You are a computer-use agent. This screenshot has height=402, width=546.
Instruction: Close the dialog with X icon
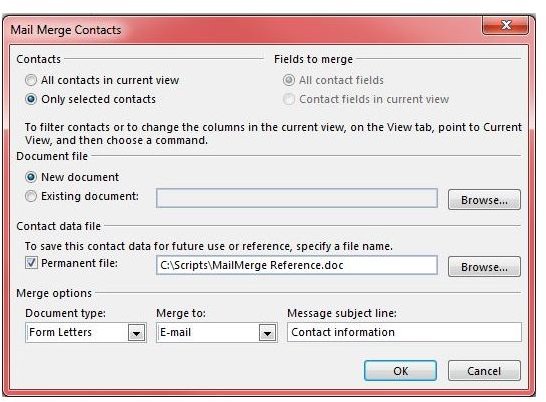coord(505,25)
